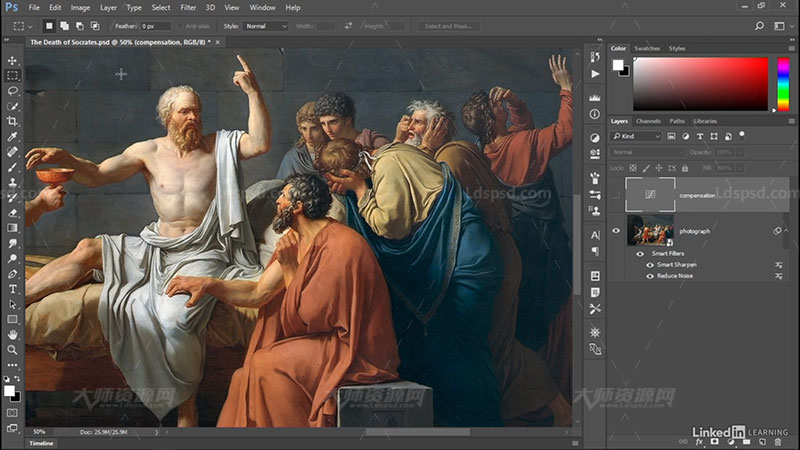Add a layer style with fx icon

pos(699,442)
